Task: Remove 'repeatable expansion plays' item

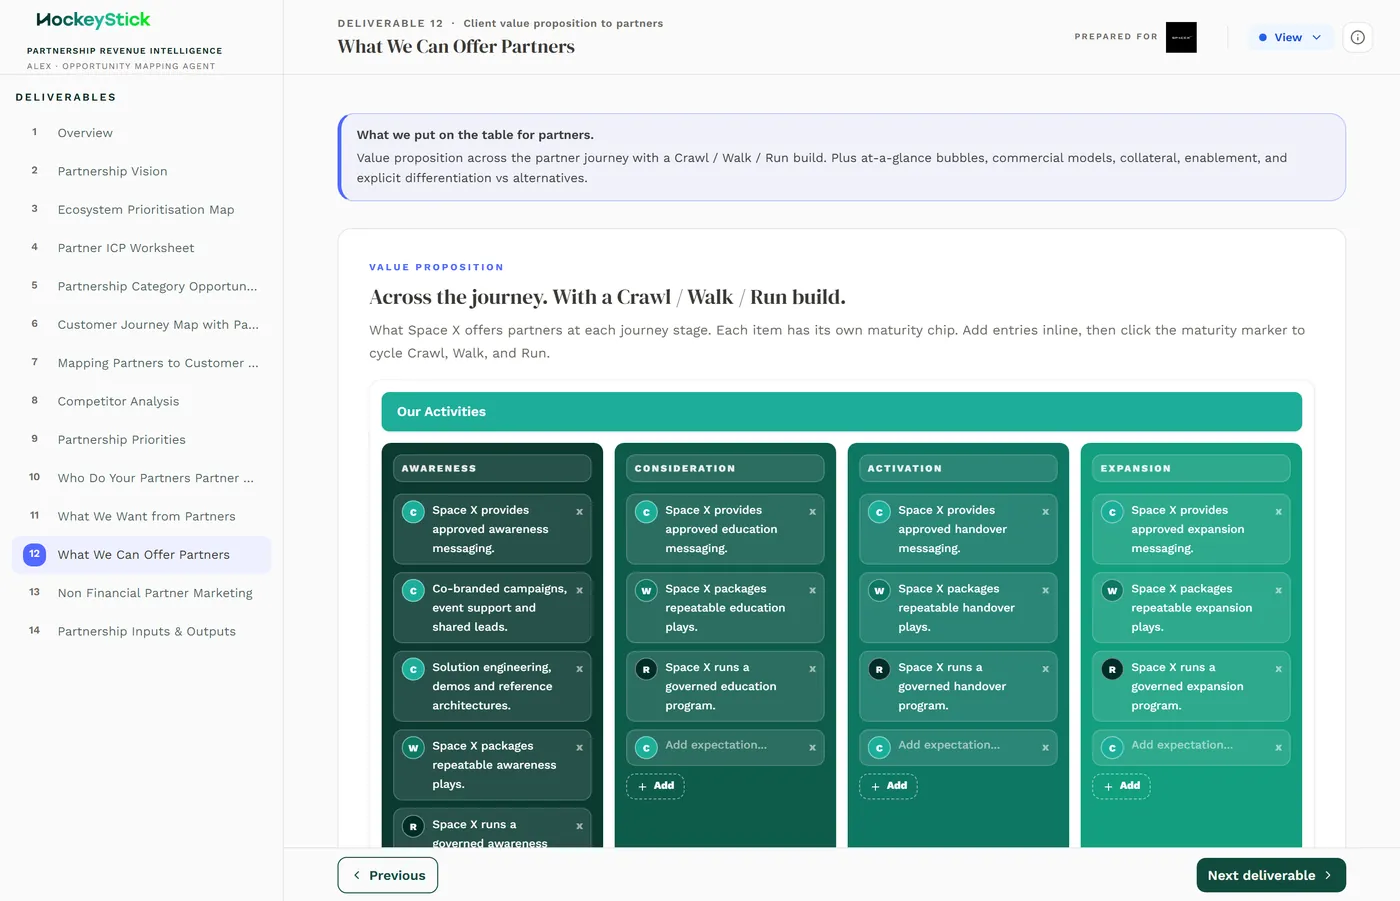Action: pos(1278,591)
